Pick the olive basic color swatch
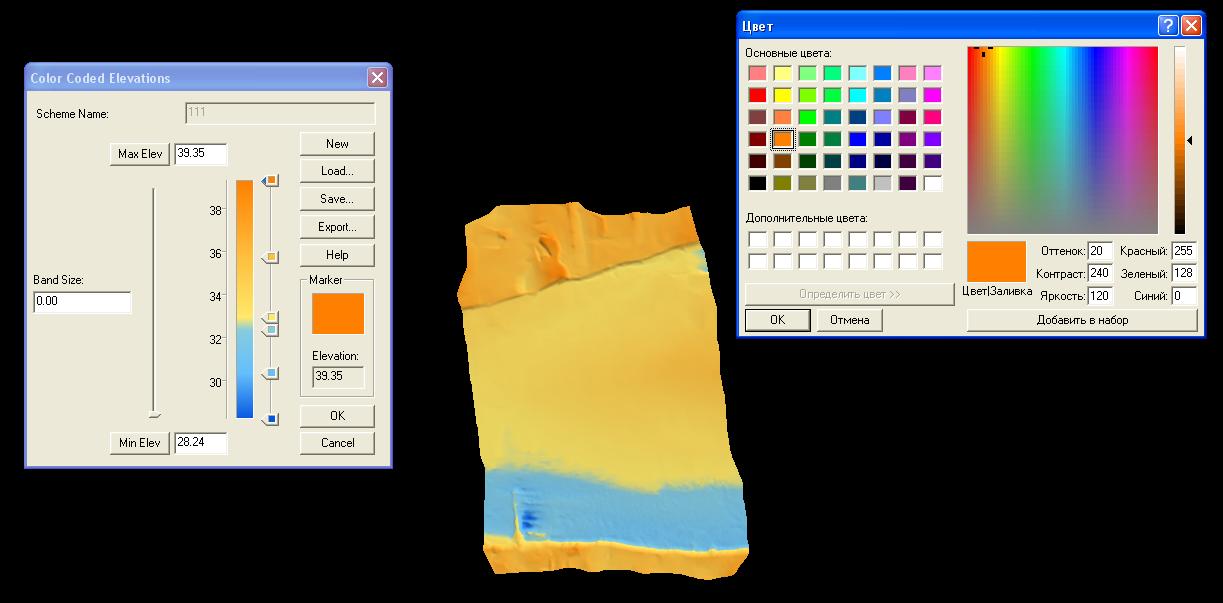This screenshot has width=1223, height=603. click(x=783, y=183)
